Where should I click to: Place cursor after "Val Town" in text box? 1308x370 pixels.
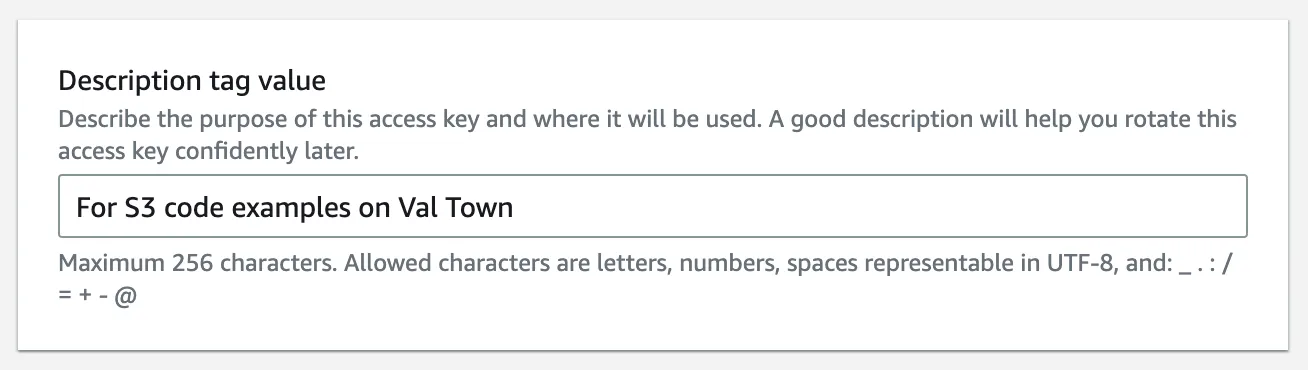tap(515, 207)
